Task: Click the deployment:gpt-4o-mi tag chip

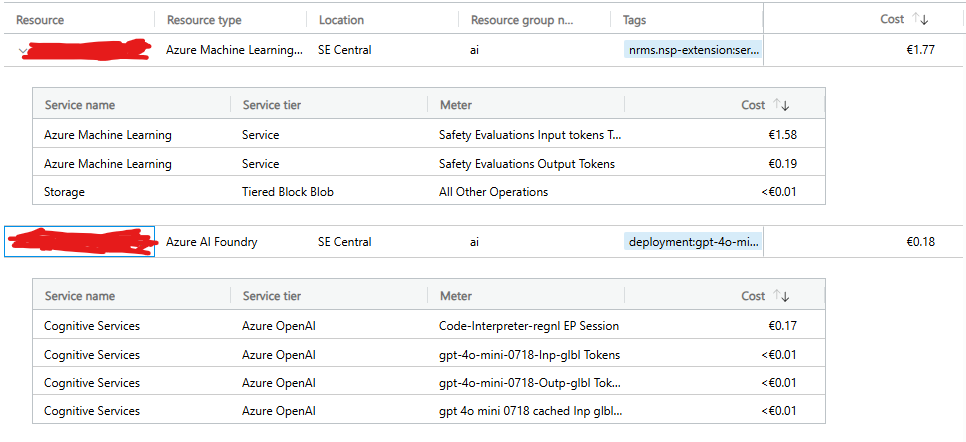Action: (692, 241)
